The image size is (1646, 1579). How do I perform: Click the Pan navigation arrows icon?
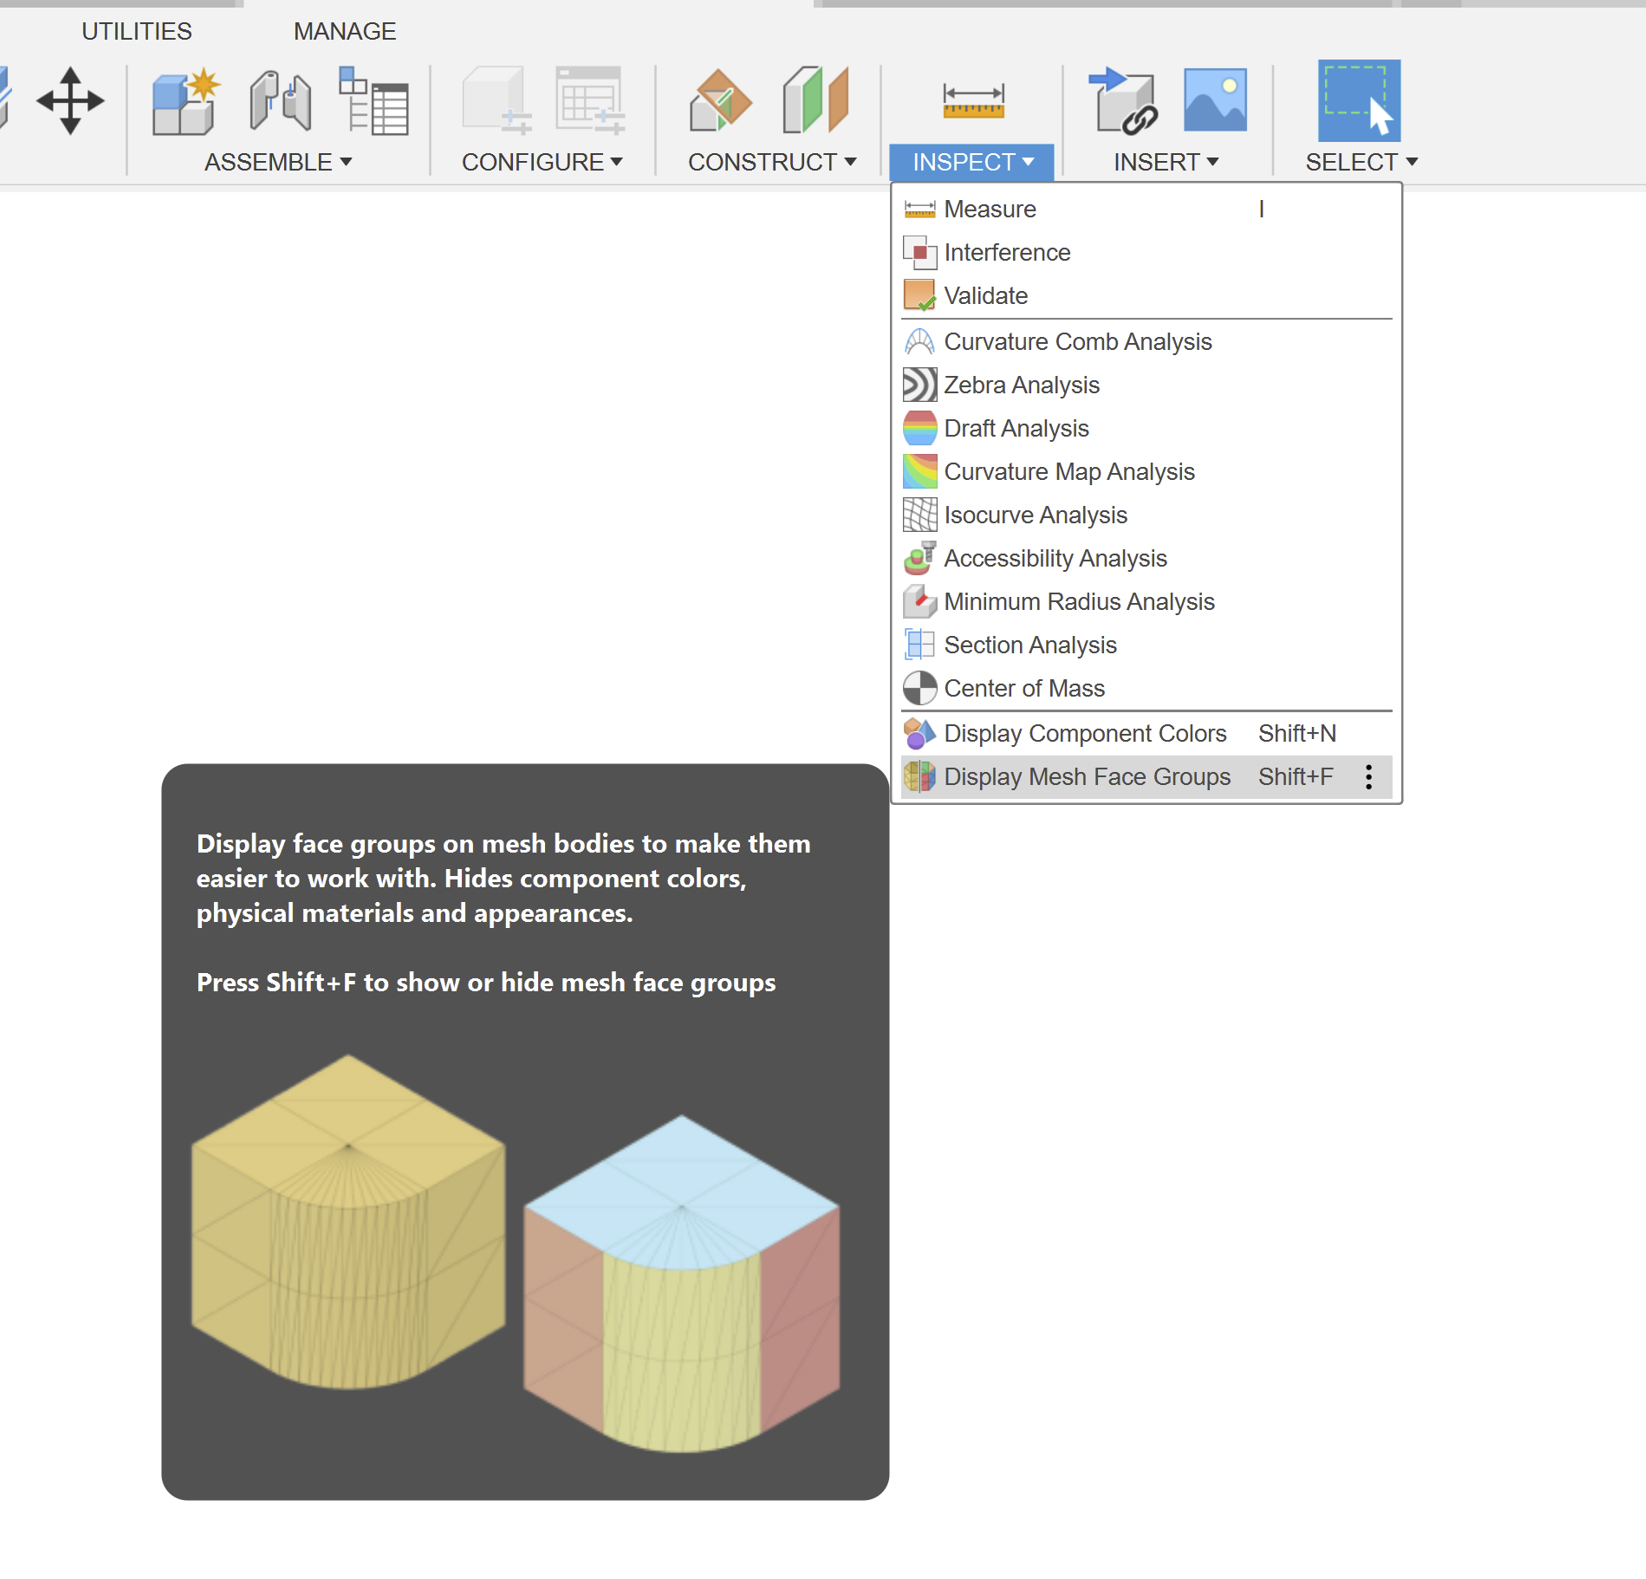coord(68,100)
